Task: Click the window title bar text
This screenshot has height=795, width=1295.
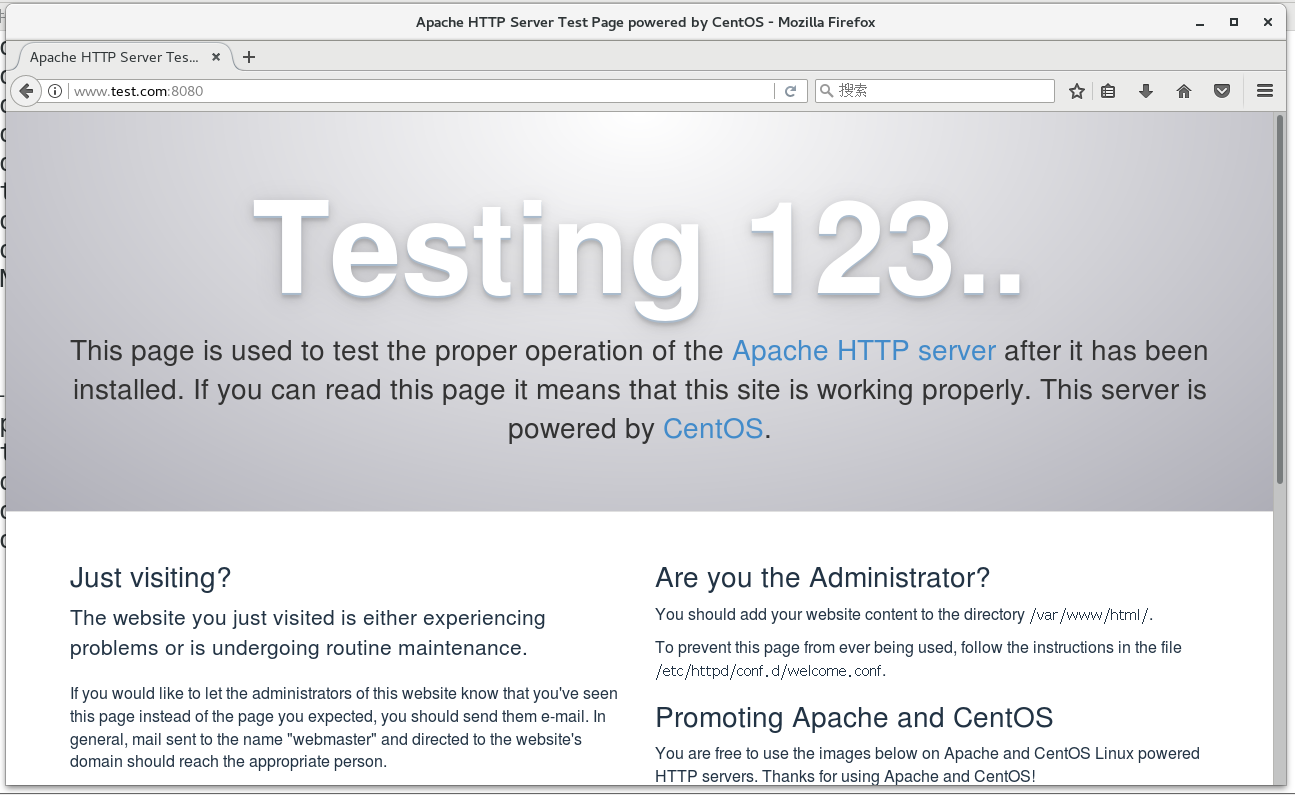Action: 645,22
